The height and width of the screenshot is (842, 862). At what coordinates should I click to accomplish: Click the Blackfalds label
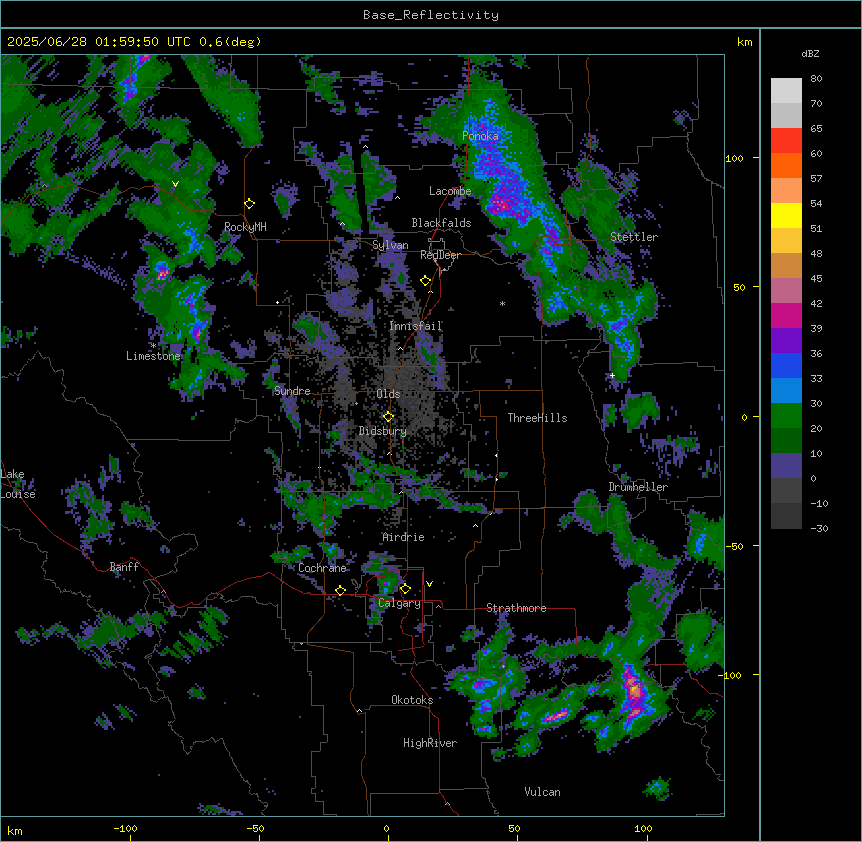441,223
